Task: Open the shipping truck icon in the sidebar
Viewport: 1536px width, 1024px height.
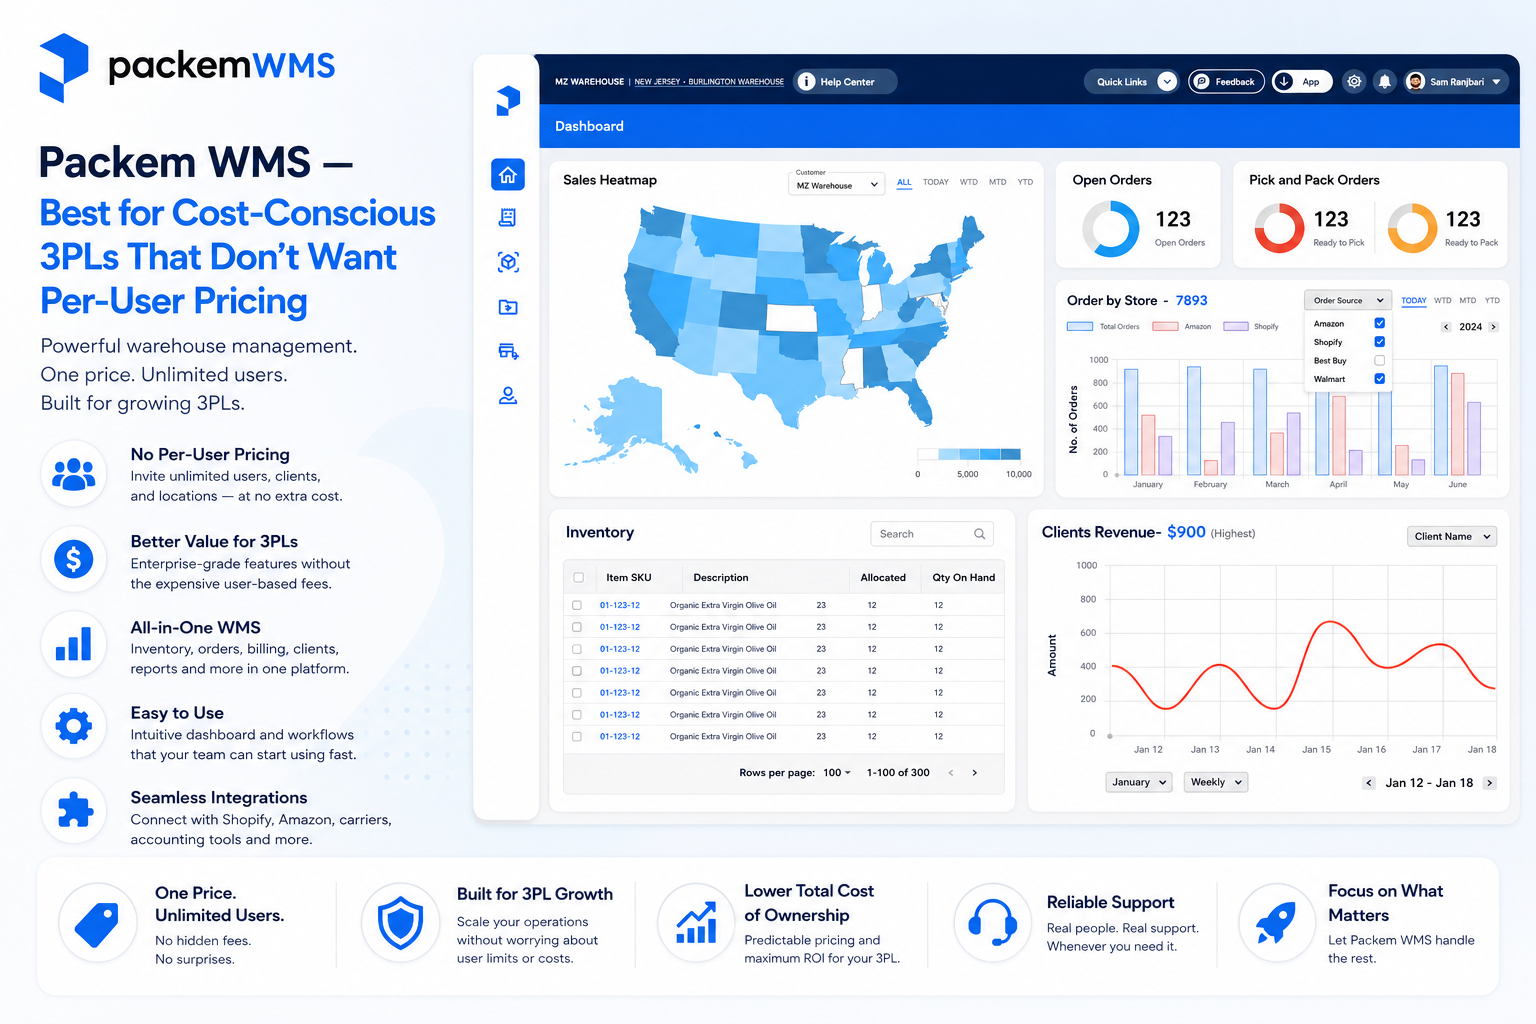Action: [508, 351]
